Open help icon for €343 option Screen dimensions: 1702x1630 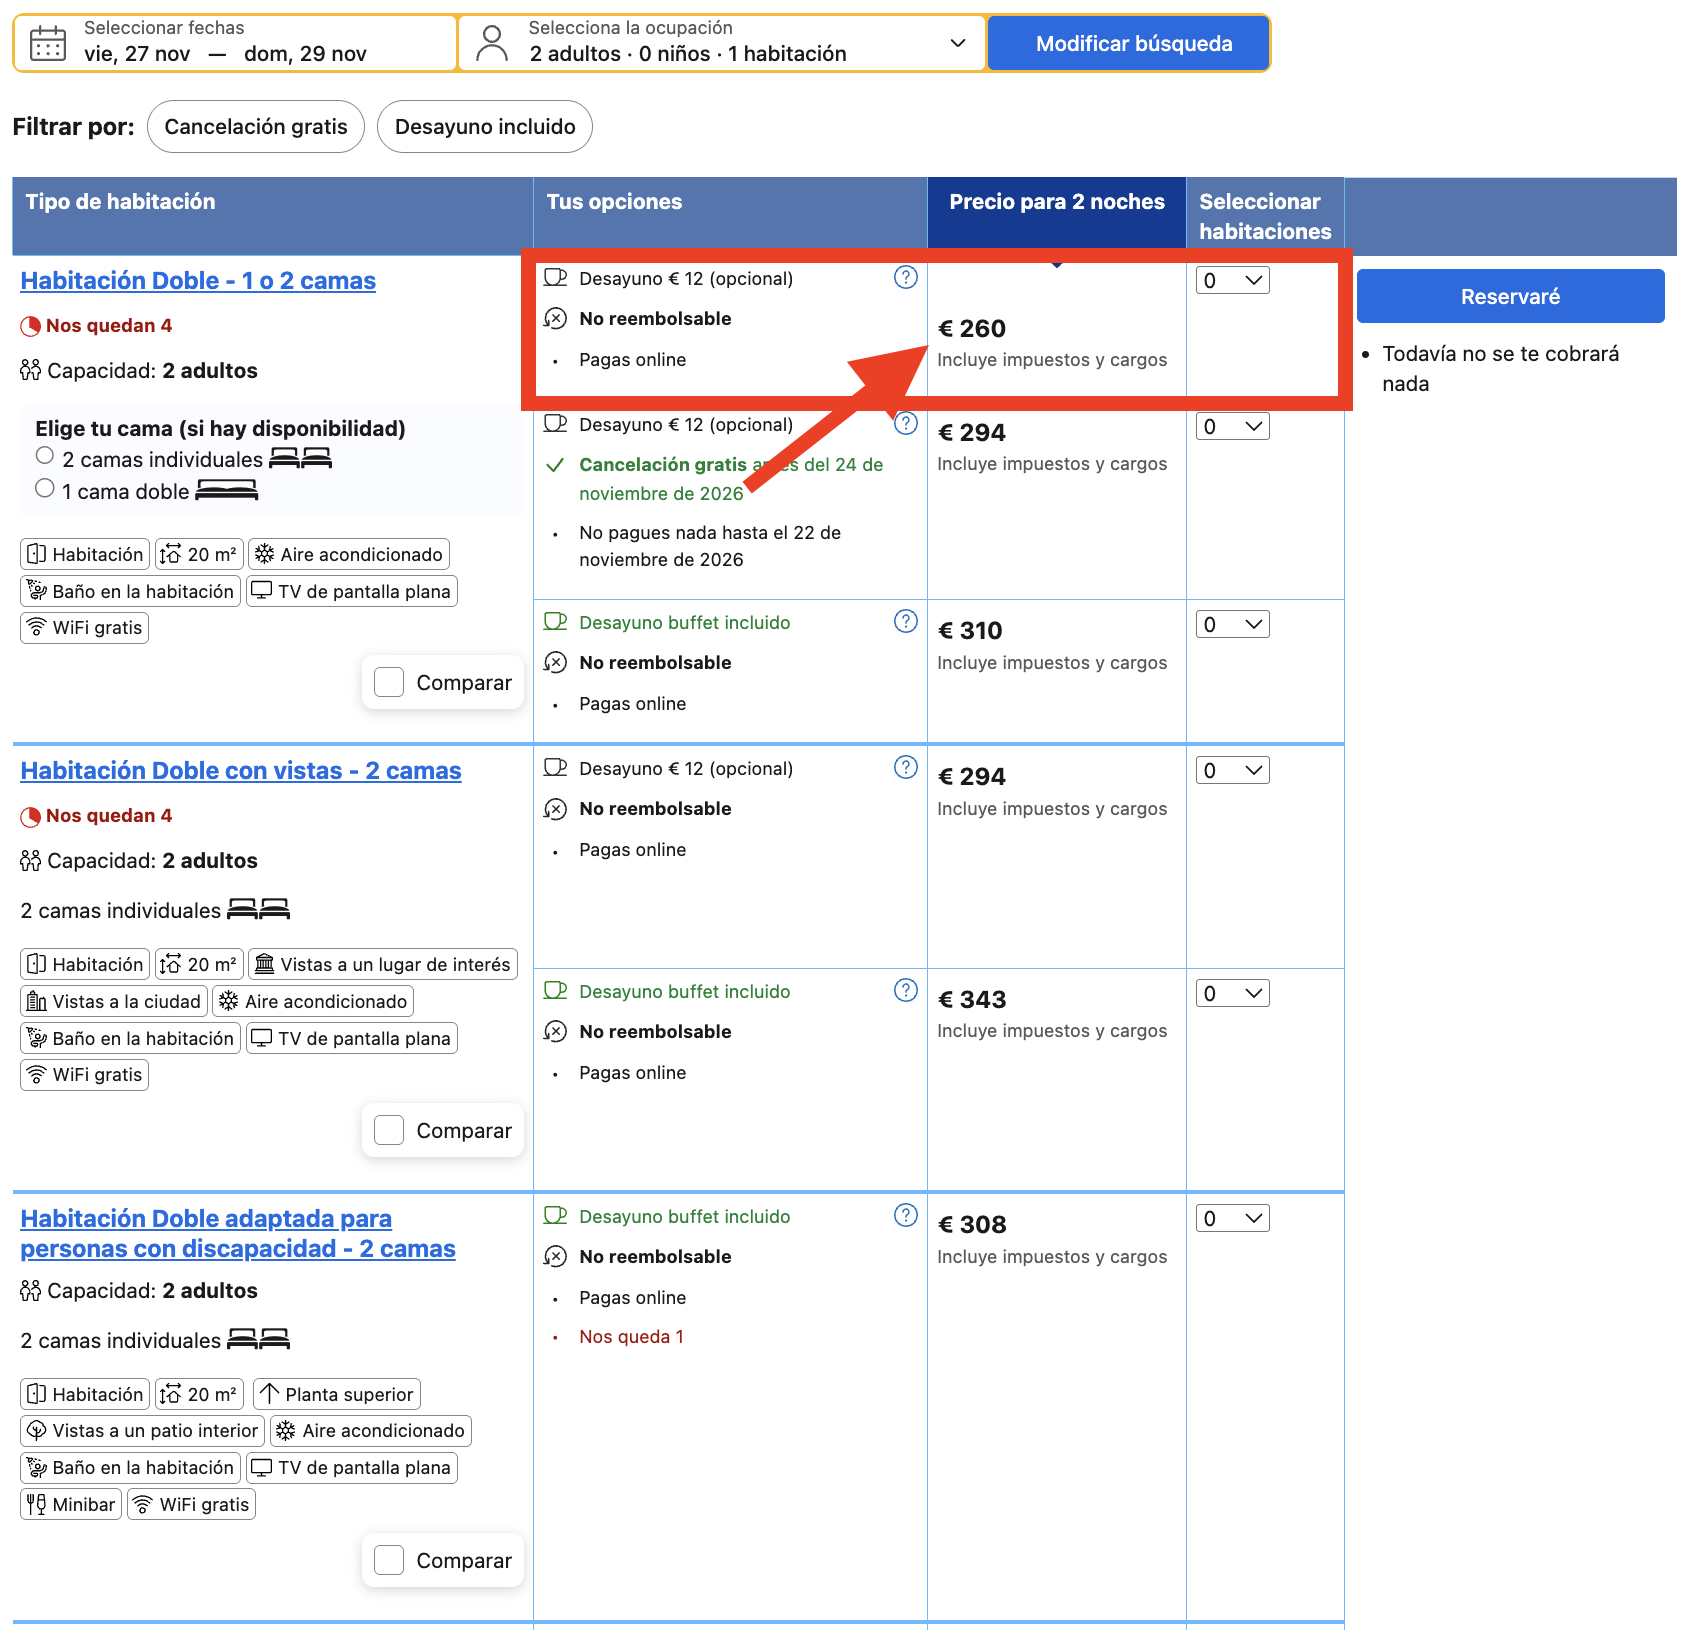[x=905, y=990]
